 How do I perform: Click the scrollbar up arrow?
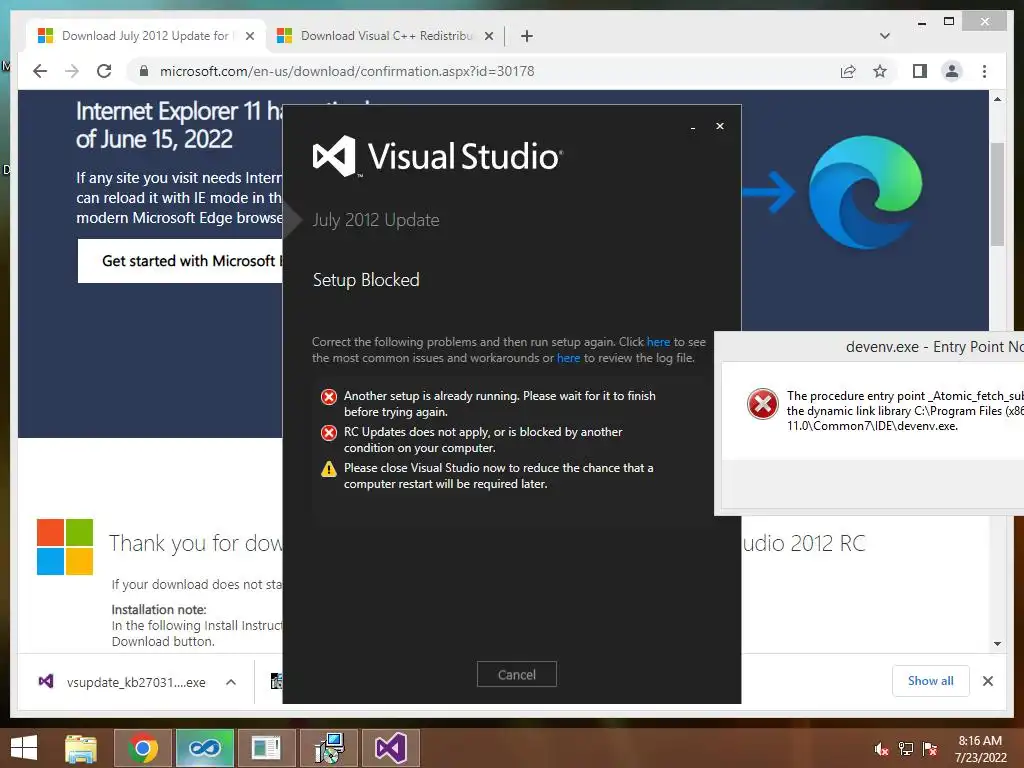997,99
